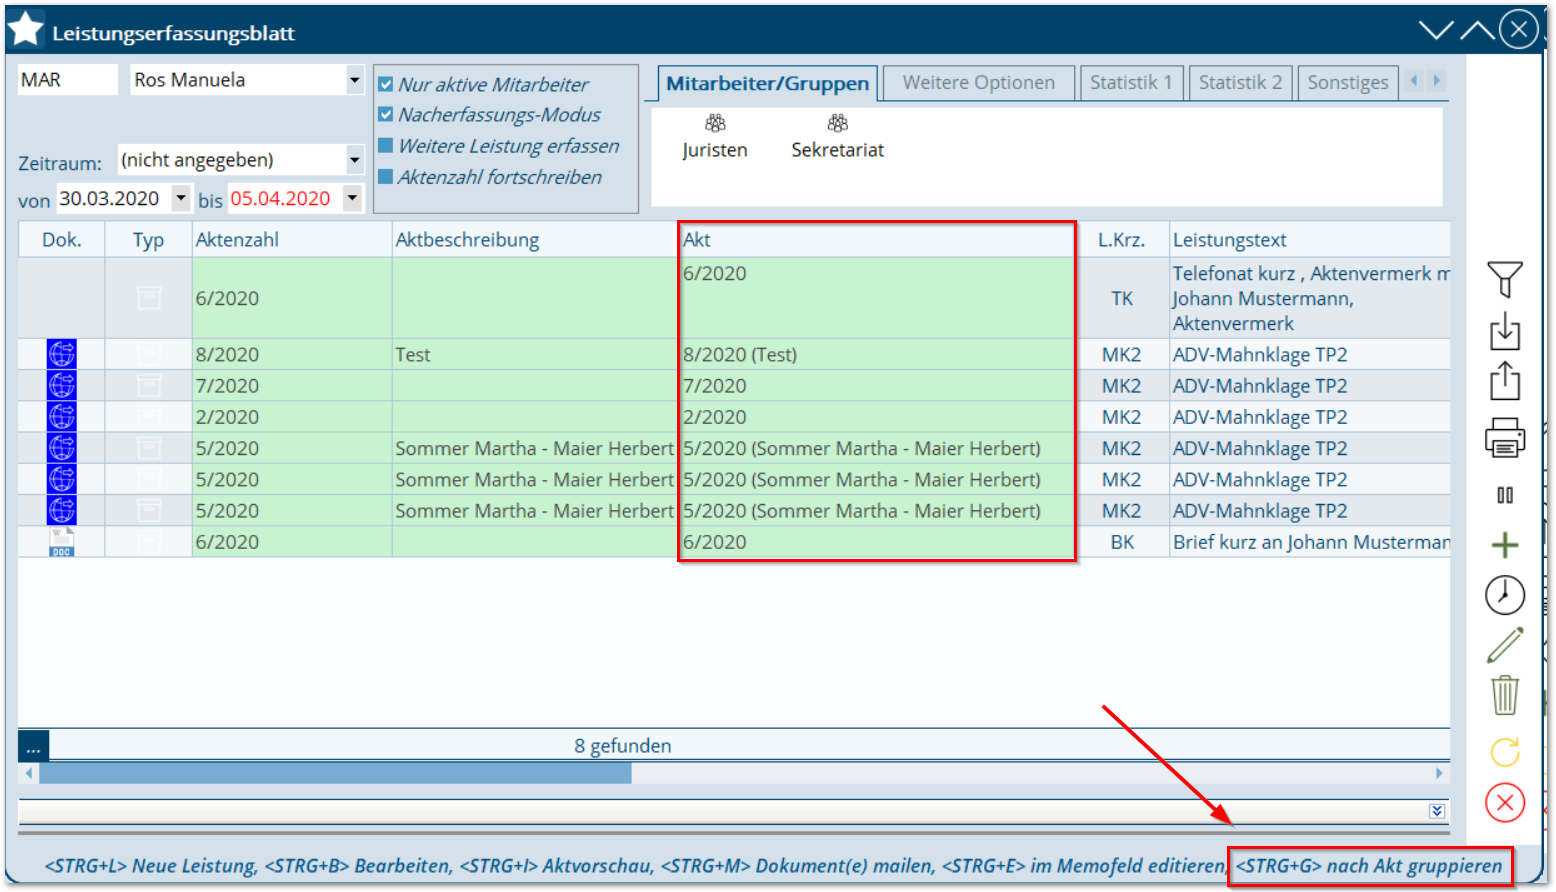
Task: Open the Statistik 1 tab
Action: pyautogui.click(x=1130, y=82)
